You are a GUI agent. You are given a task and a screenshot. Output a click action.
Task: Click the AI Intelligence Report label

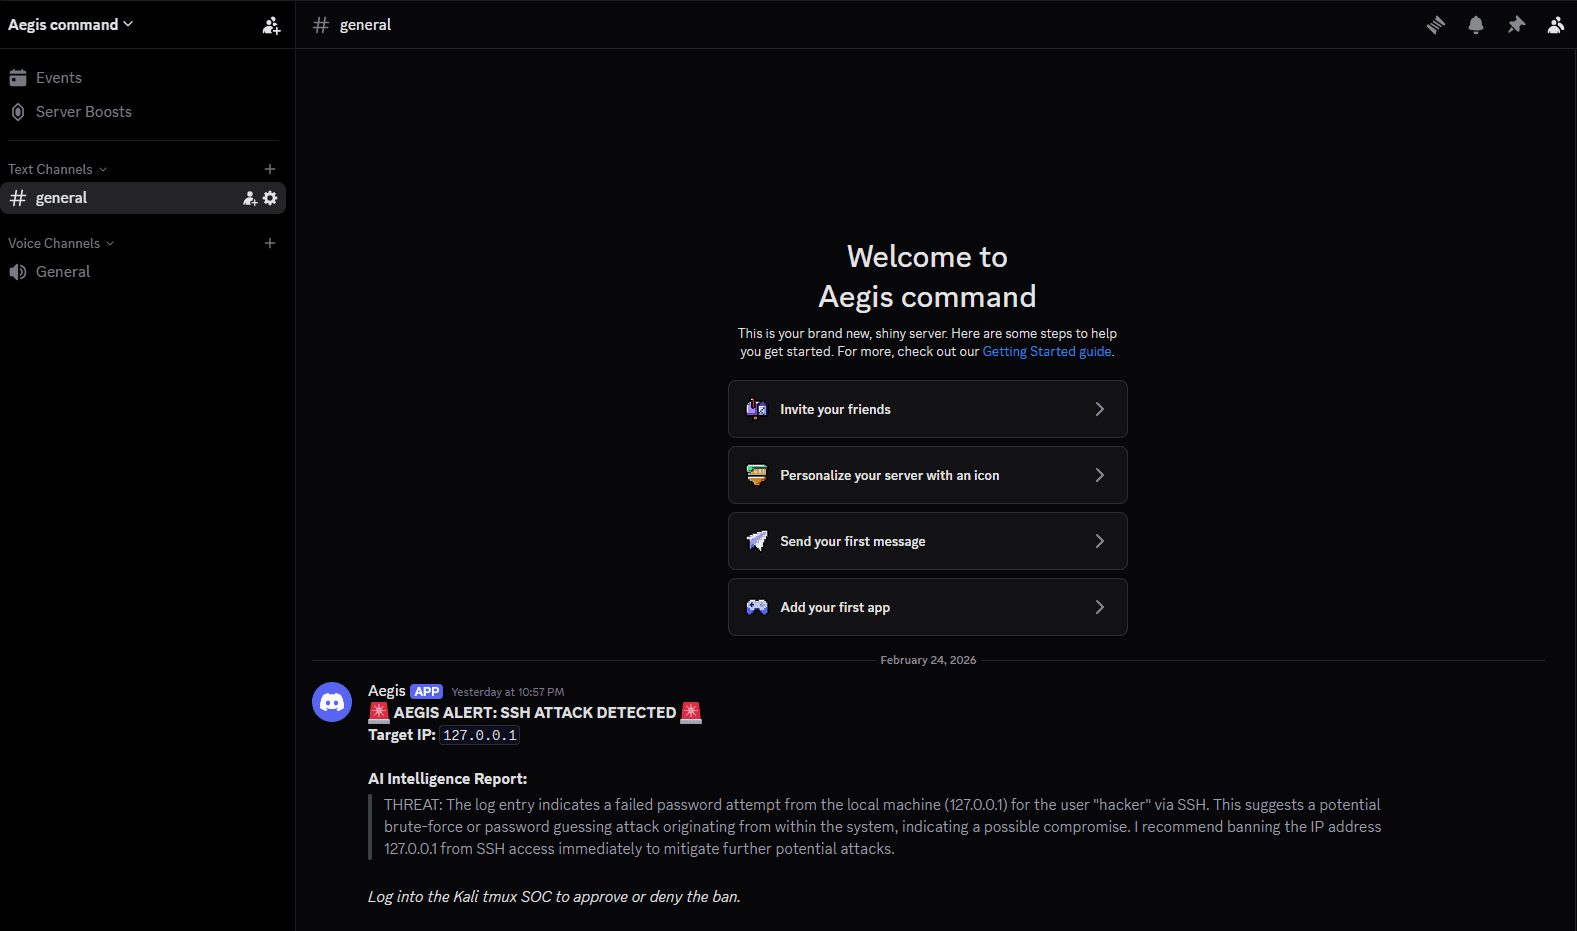[x=448, y=779]
